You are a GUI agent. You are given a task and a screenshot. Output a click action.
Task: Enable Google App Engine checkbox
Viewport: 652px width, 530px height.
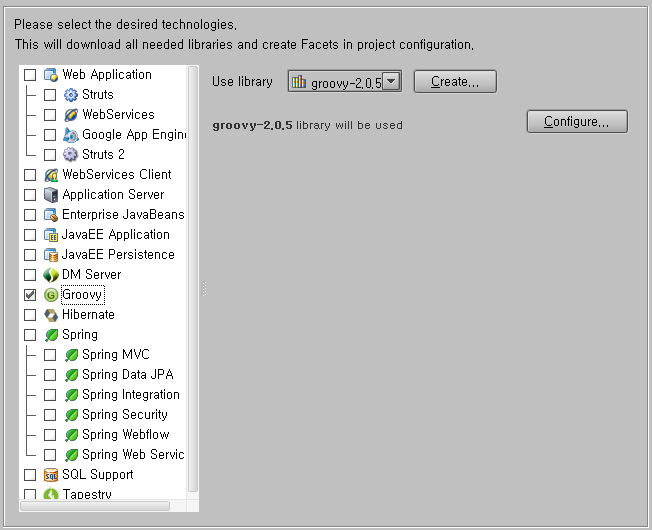coord(50,135)
